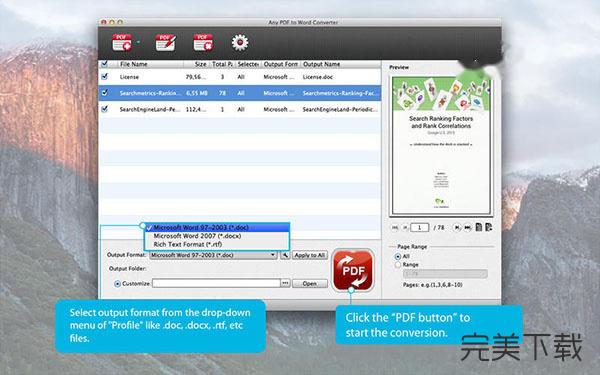
Task: Click the output folder path field
Action: coord(216,283)
